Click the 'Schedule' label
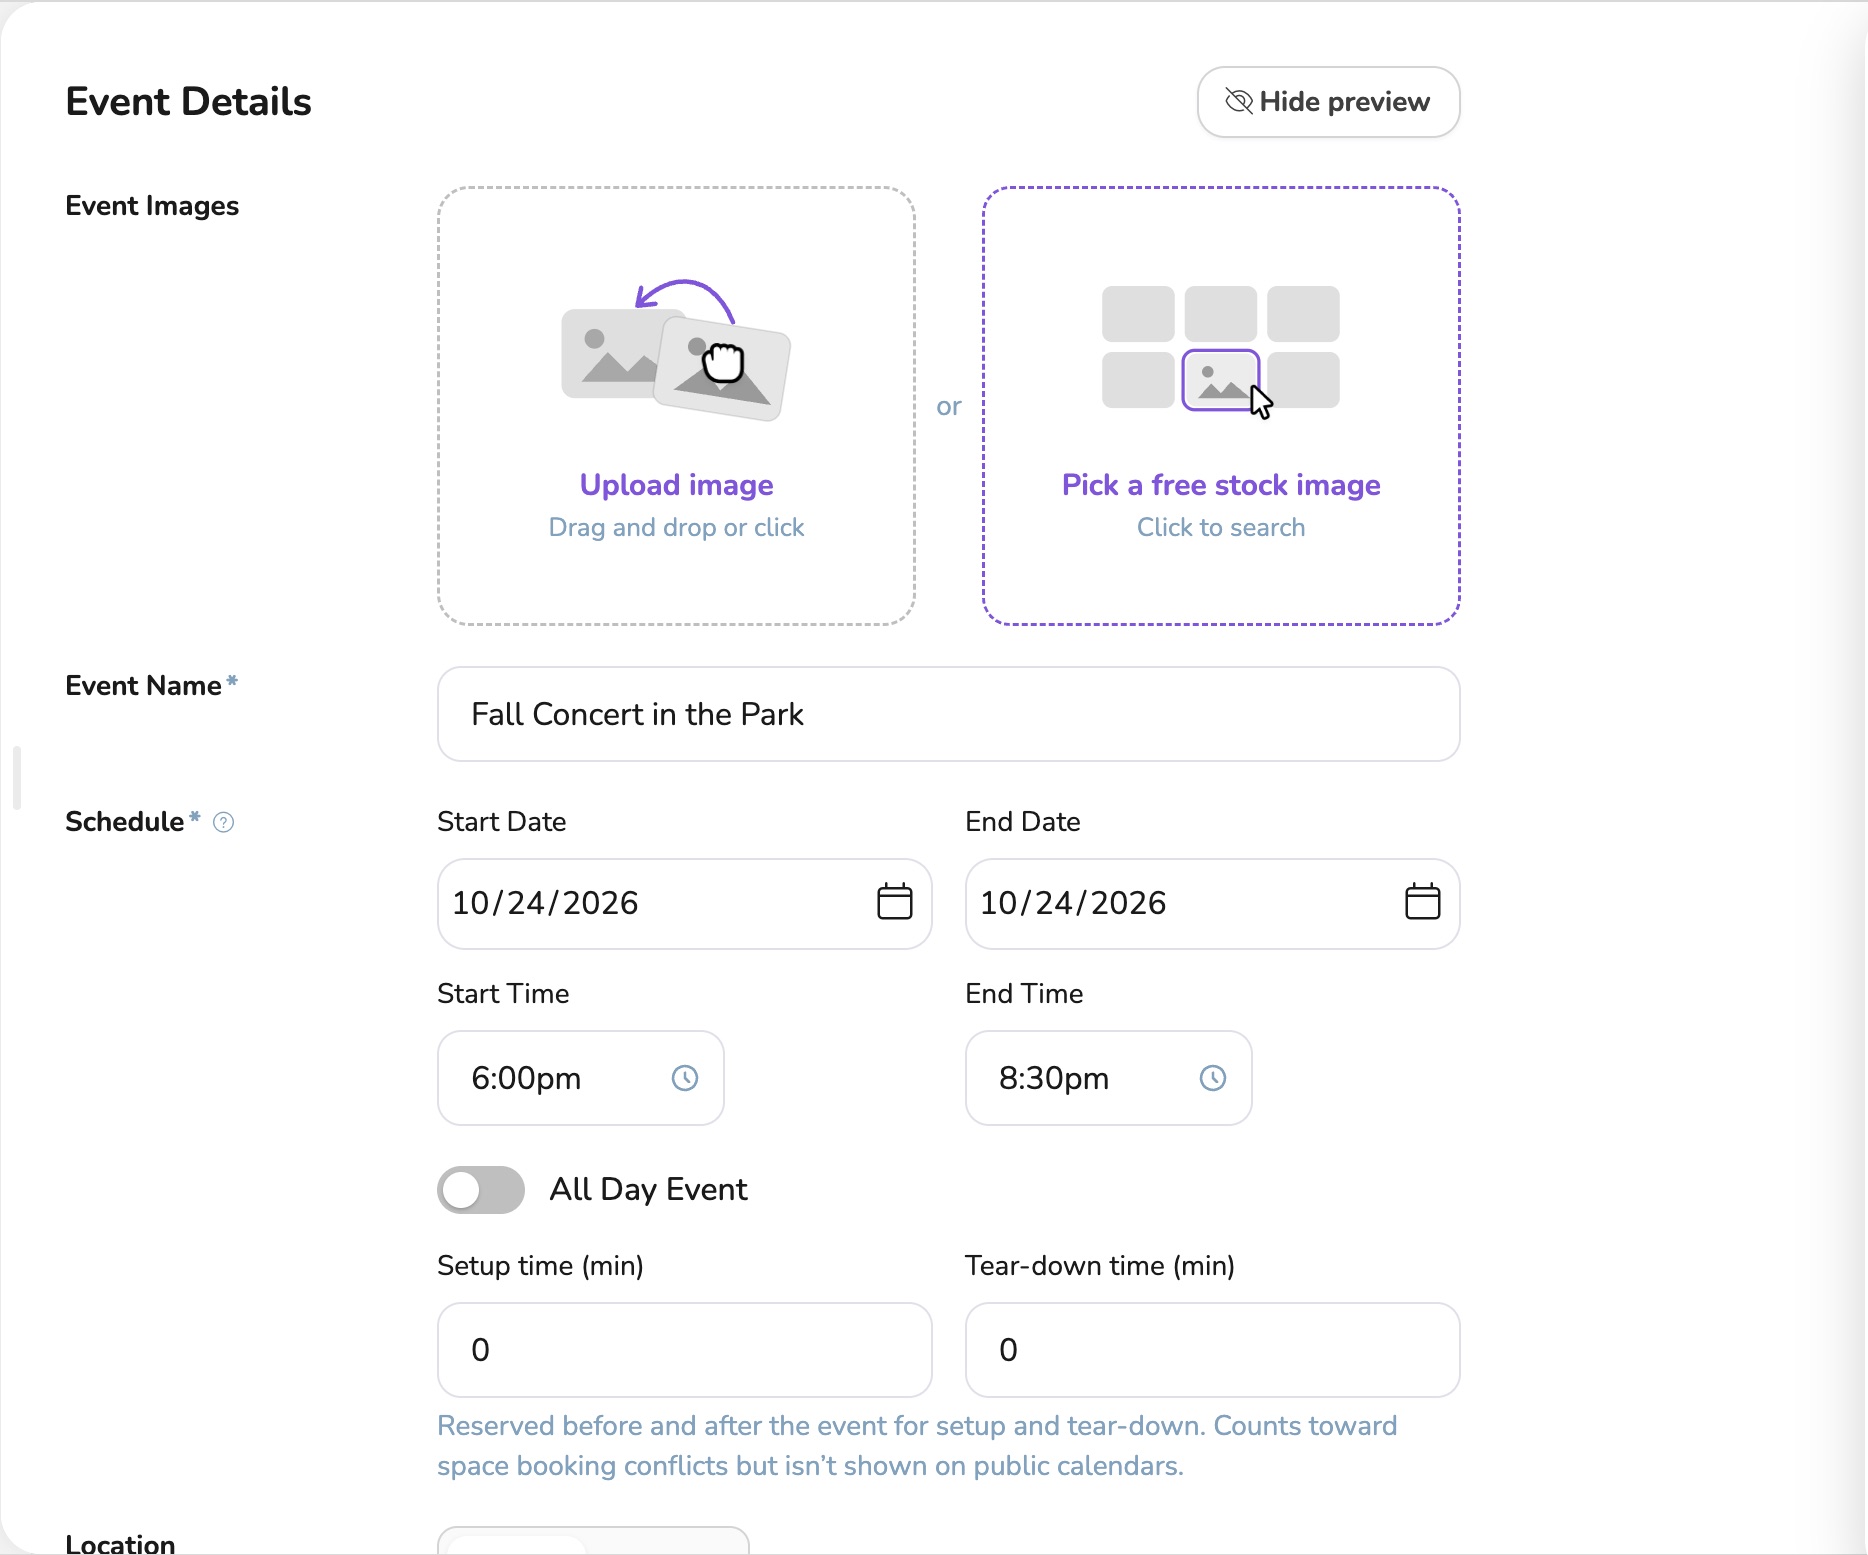Viewport: 1868px width, 1555px height. [124, 822]
